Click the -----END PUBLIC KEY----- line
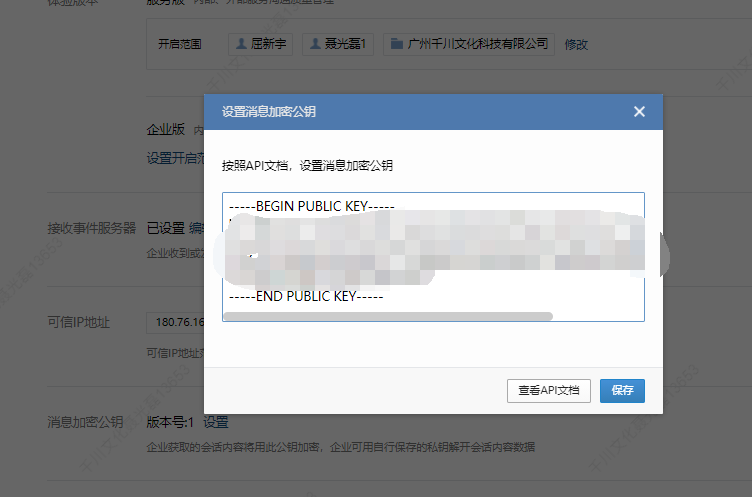Viewport: 752px width, 497px height. coord(306,296)
